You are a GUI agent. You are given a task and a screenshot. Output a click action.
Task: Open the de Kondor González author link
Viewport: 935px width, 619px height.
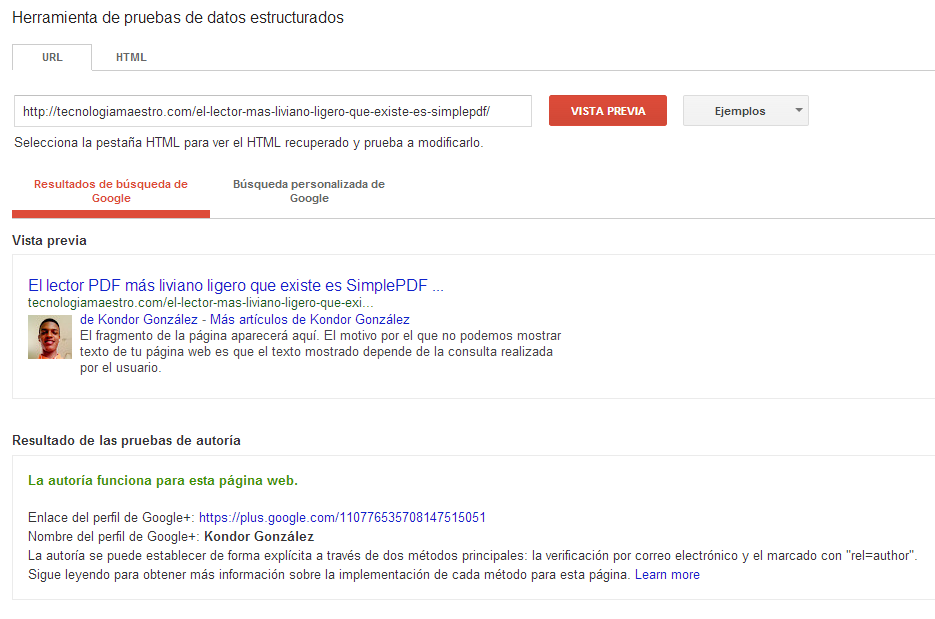point(139,320)
